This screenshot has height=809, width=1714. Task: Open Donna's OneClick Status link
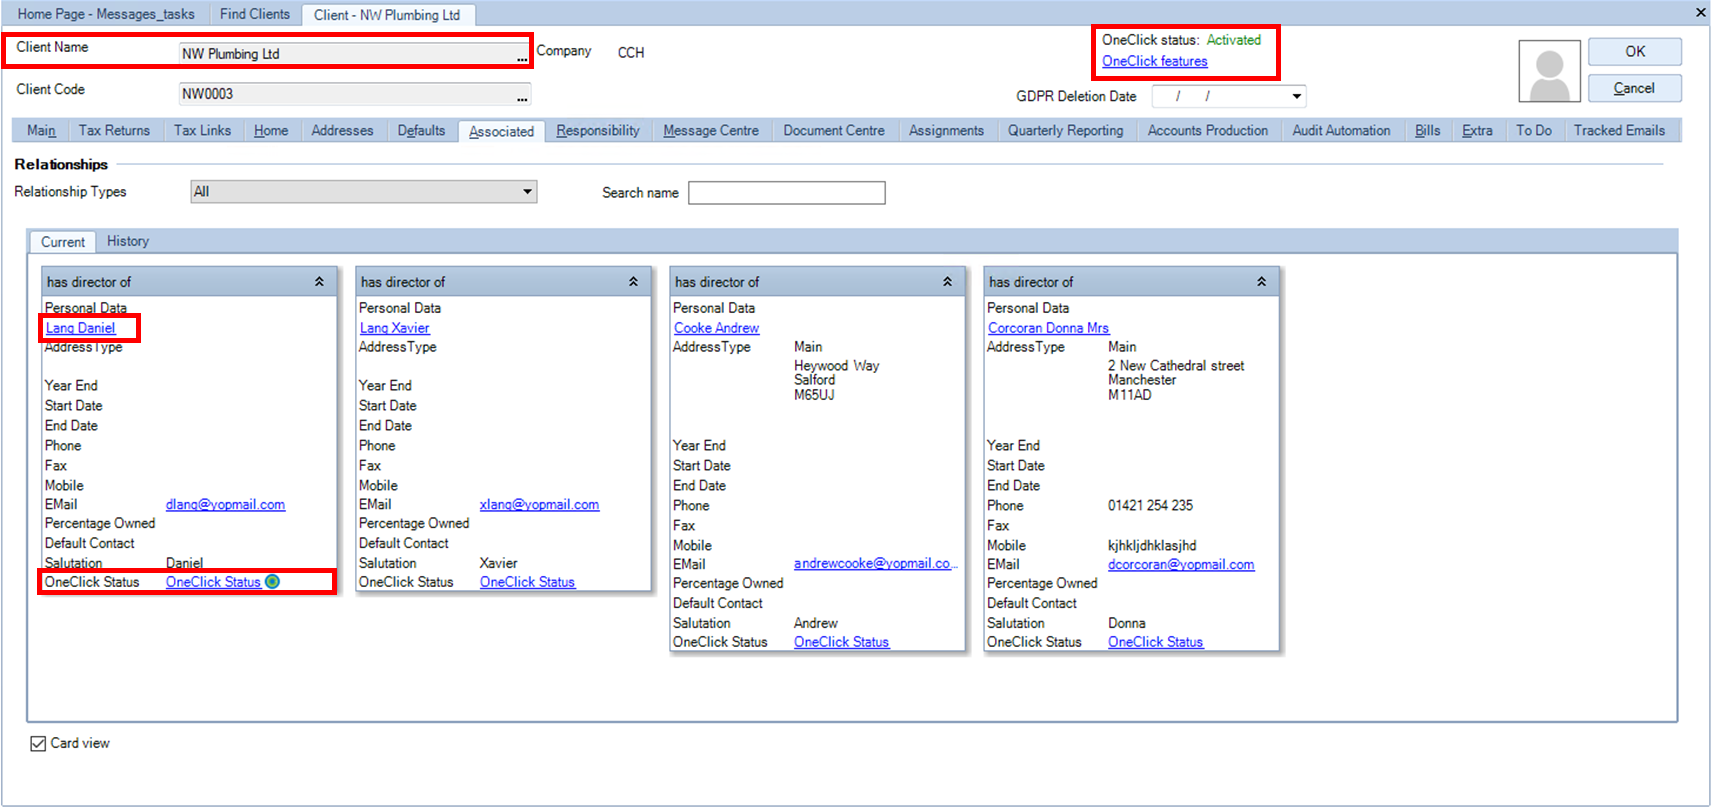point(1155,642)
